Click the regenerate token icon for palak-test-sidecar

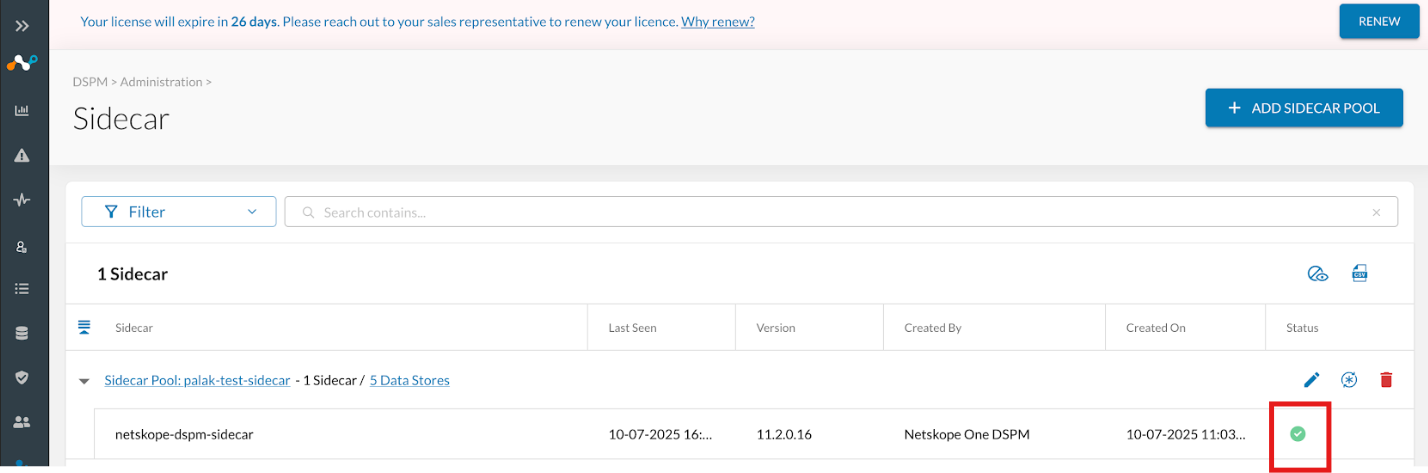[x=1349, y=380]
